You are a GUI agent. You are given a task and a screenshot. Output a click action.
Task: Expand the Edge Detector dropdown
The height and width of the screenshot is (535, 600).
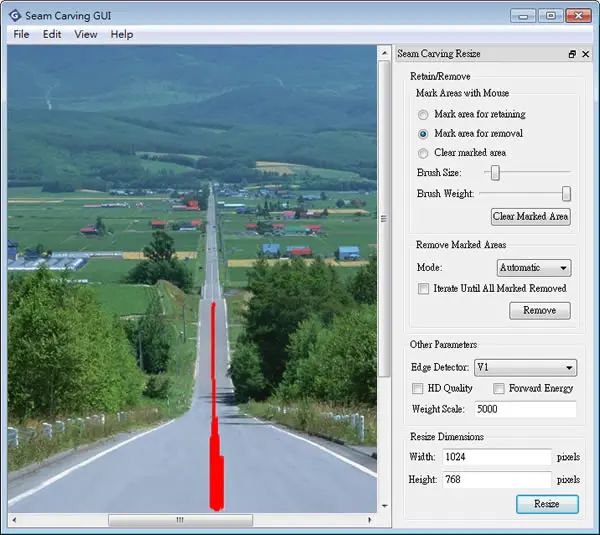[x=525, y=367]
